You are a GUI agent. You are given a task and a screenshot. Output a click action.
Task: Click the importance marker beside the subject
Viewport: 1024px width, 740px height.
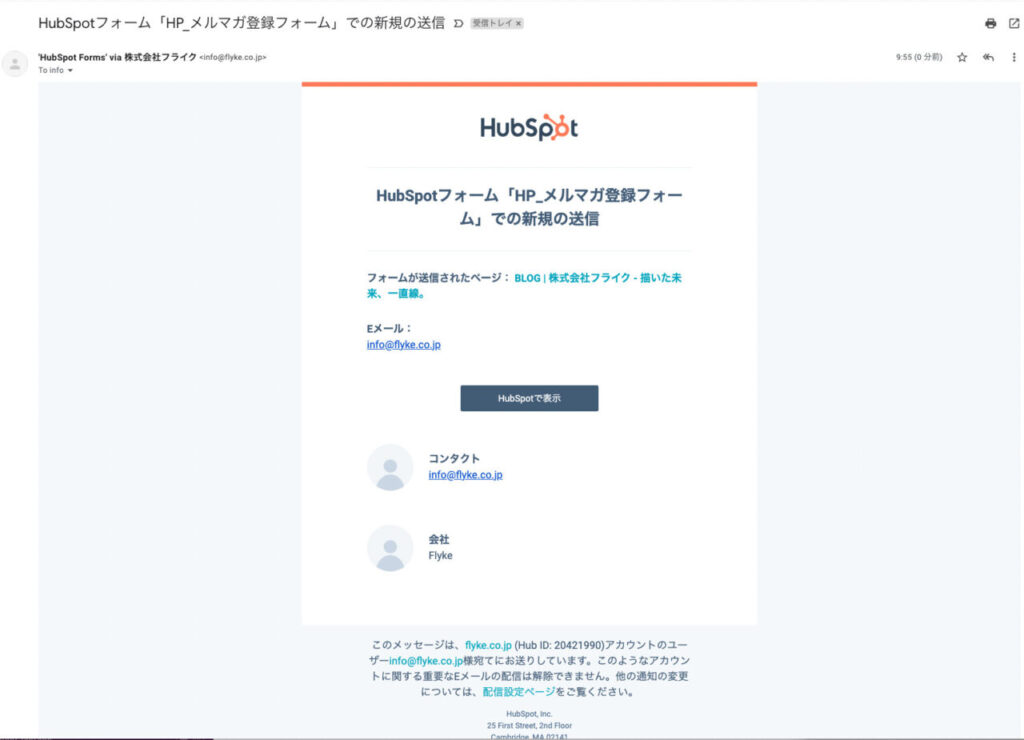tap(458, 24)
